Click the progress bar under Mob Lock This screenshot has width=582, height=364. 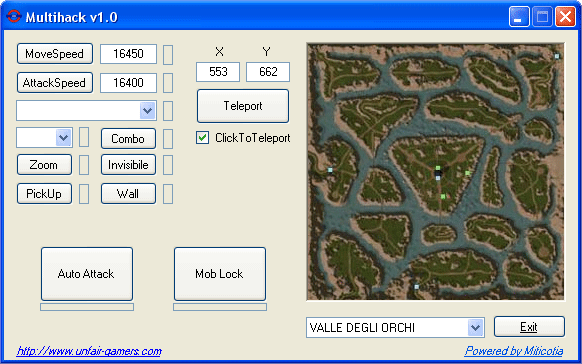220,307
